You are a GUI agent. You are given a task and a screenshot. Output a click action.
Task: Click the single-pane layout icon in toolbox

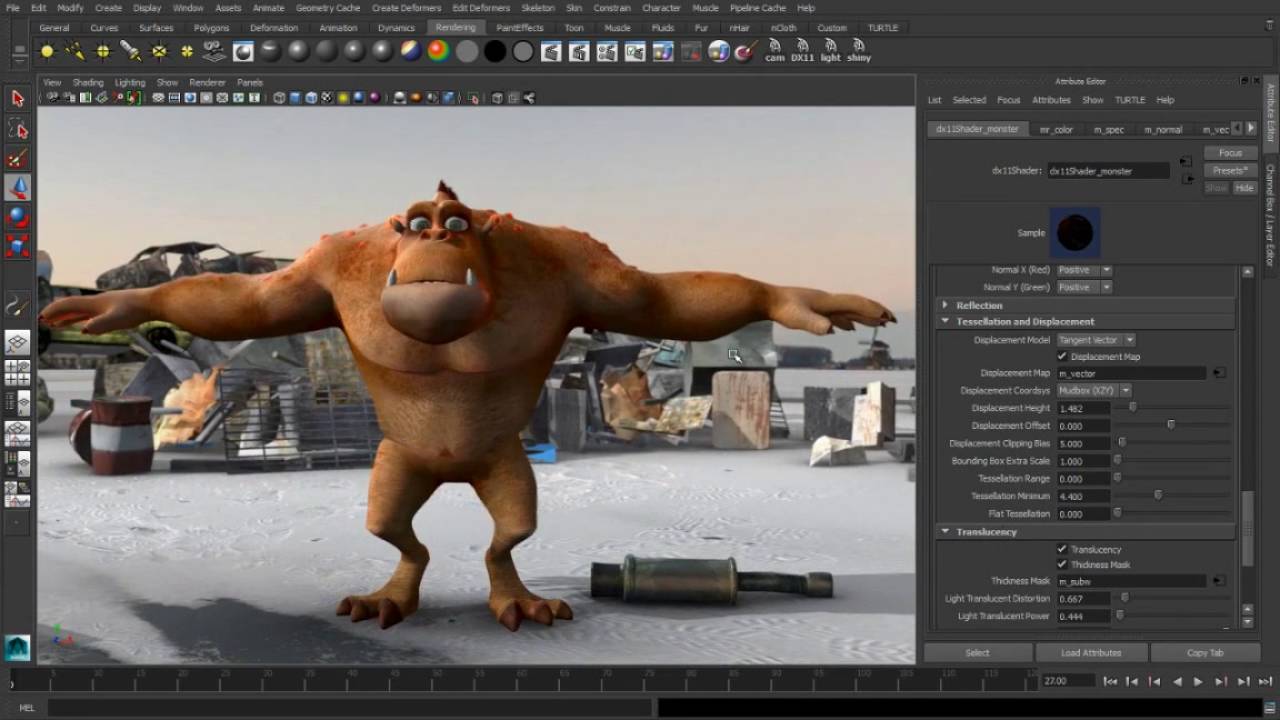tap(17, 343)
